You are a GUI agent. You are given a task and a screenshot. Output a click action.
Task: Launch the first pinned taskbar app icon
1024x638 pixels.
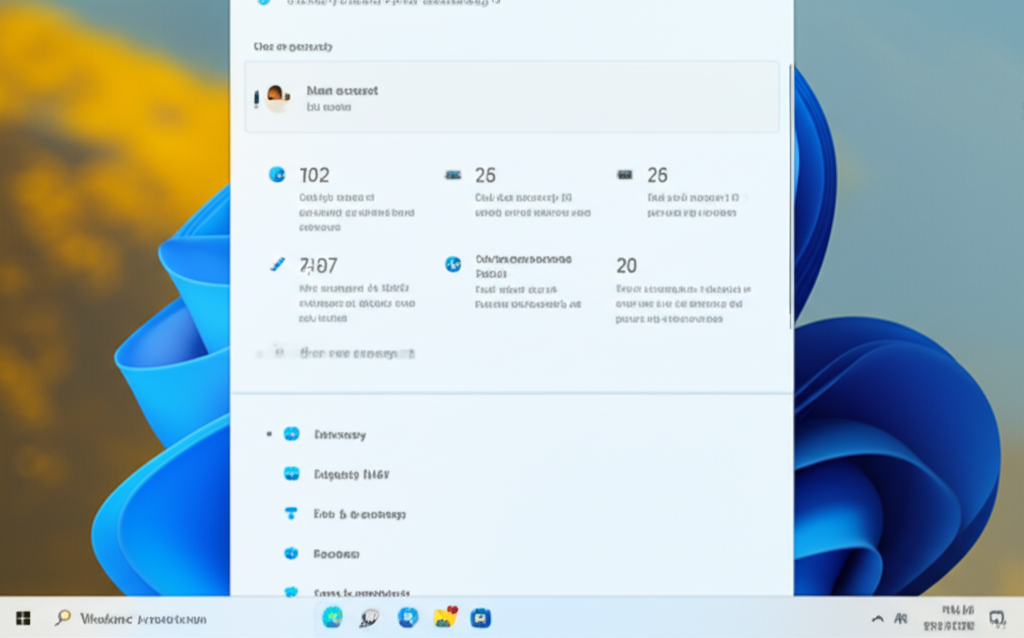(x=332, y=618)
